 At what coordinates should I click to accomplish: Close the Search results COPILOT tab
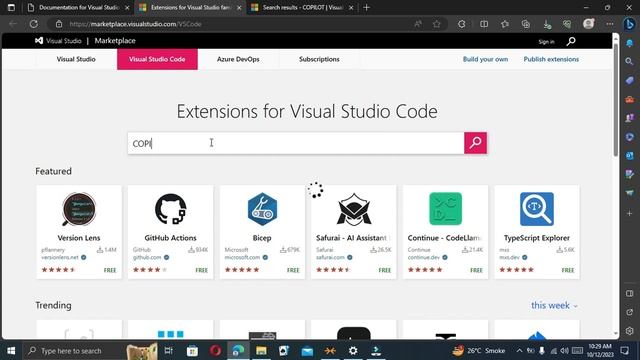(x=351, y=7)
